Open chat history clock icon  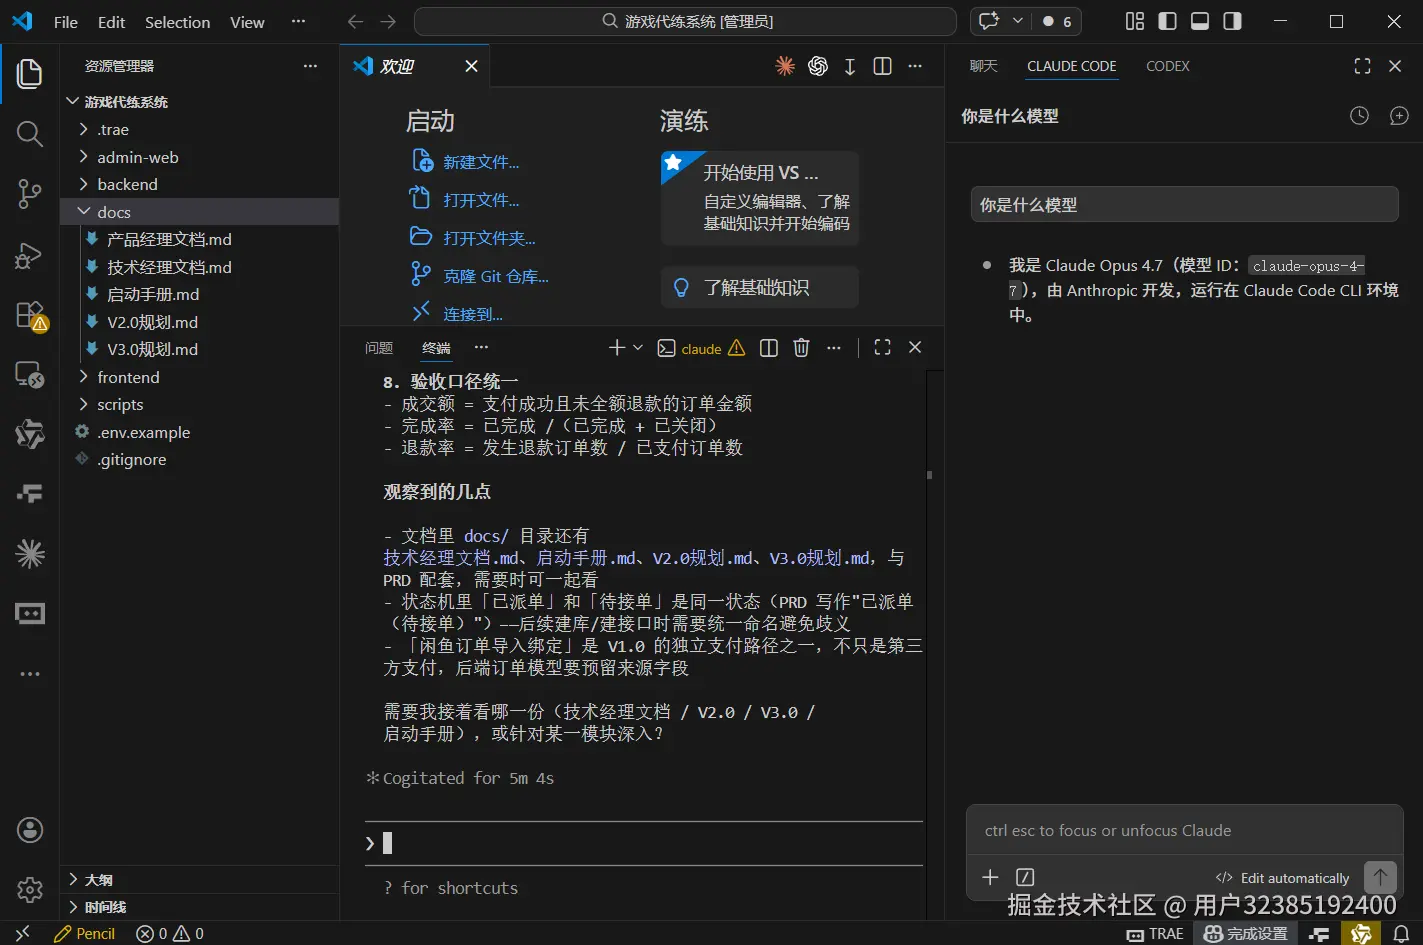(x=1359, y=116)
